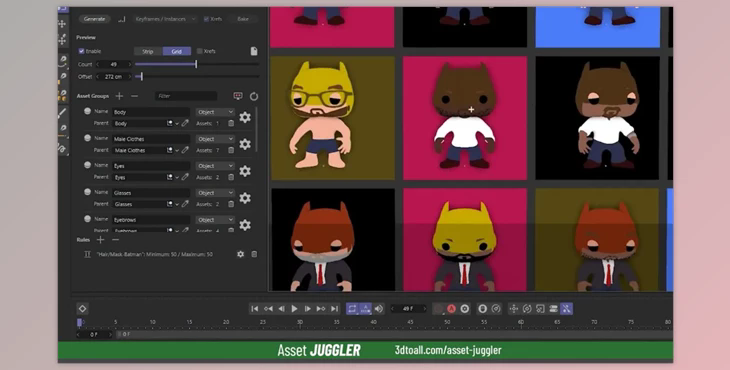
Task: Click the Offset value field showing 272 cm
Action: pyautogui.click(x=114, y=76)
